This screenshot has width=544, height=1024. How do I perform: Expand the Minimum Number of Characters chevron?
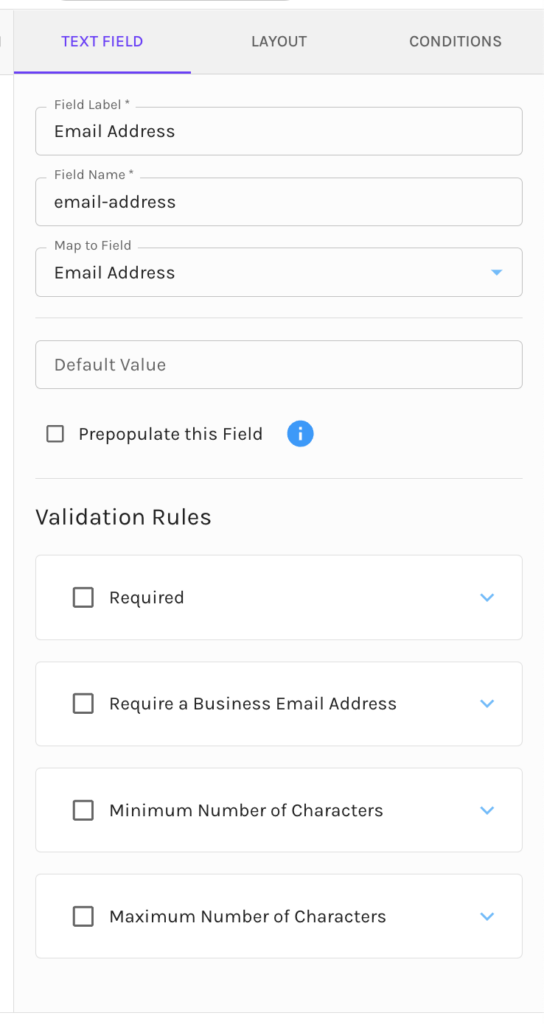point(487,810)
